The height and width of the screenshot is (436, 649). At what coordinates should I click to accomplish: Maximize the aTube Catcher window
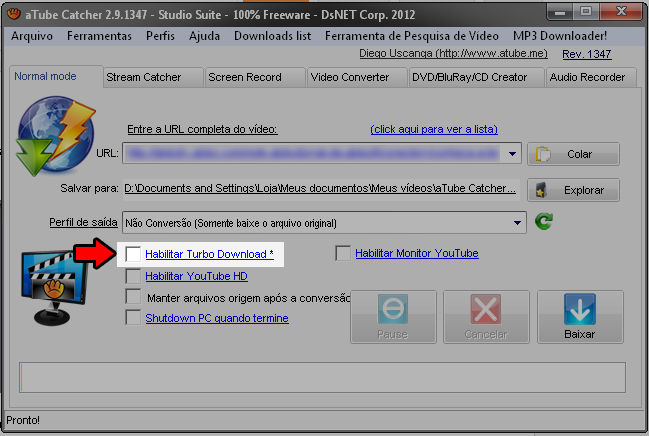click(x=586, y=12)
